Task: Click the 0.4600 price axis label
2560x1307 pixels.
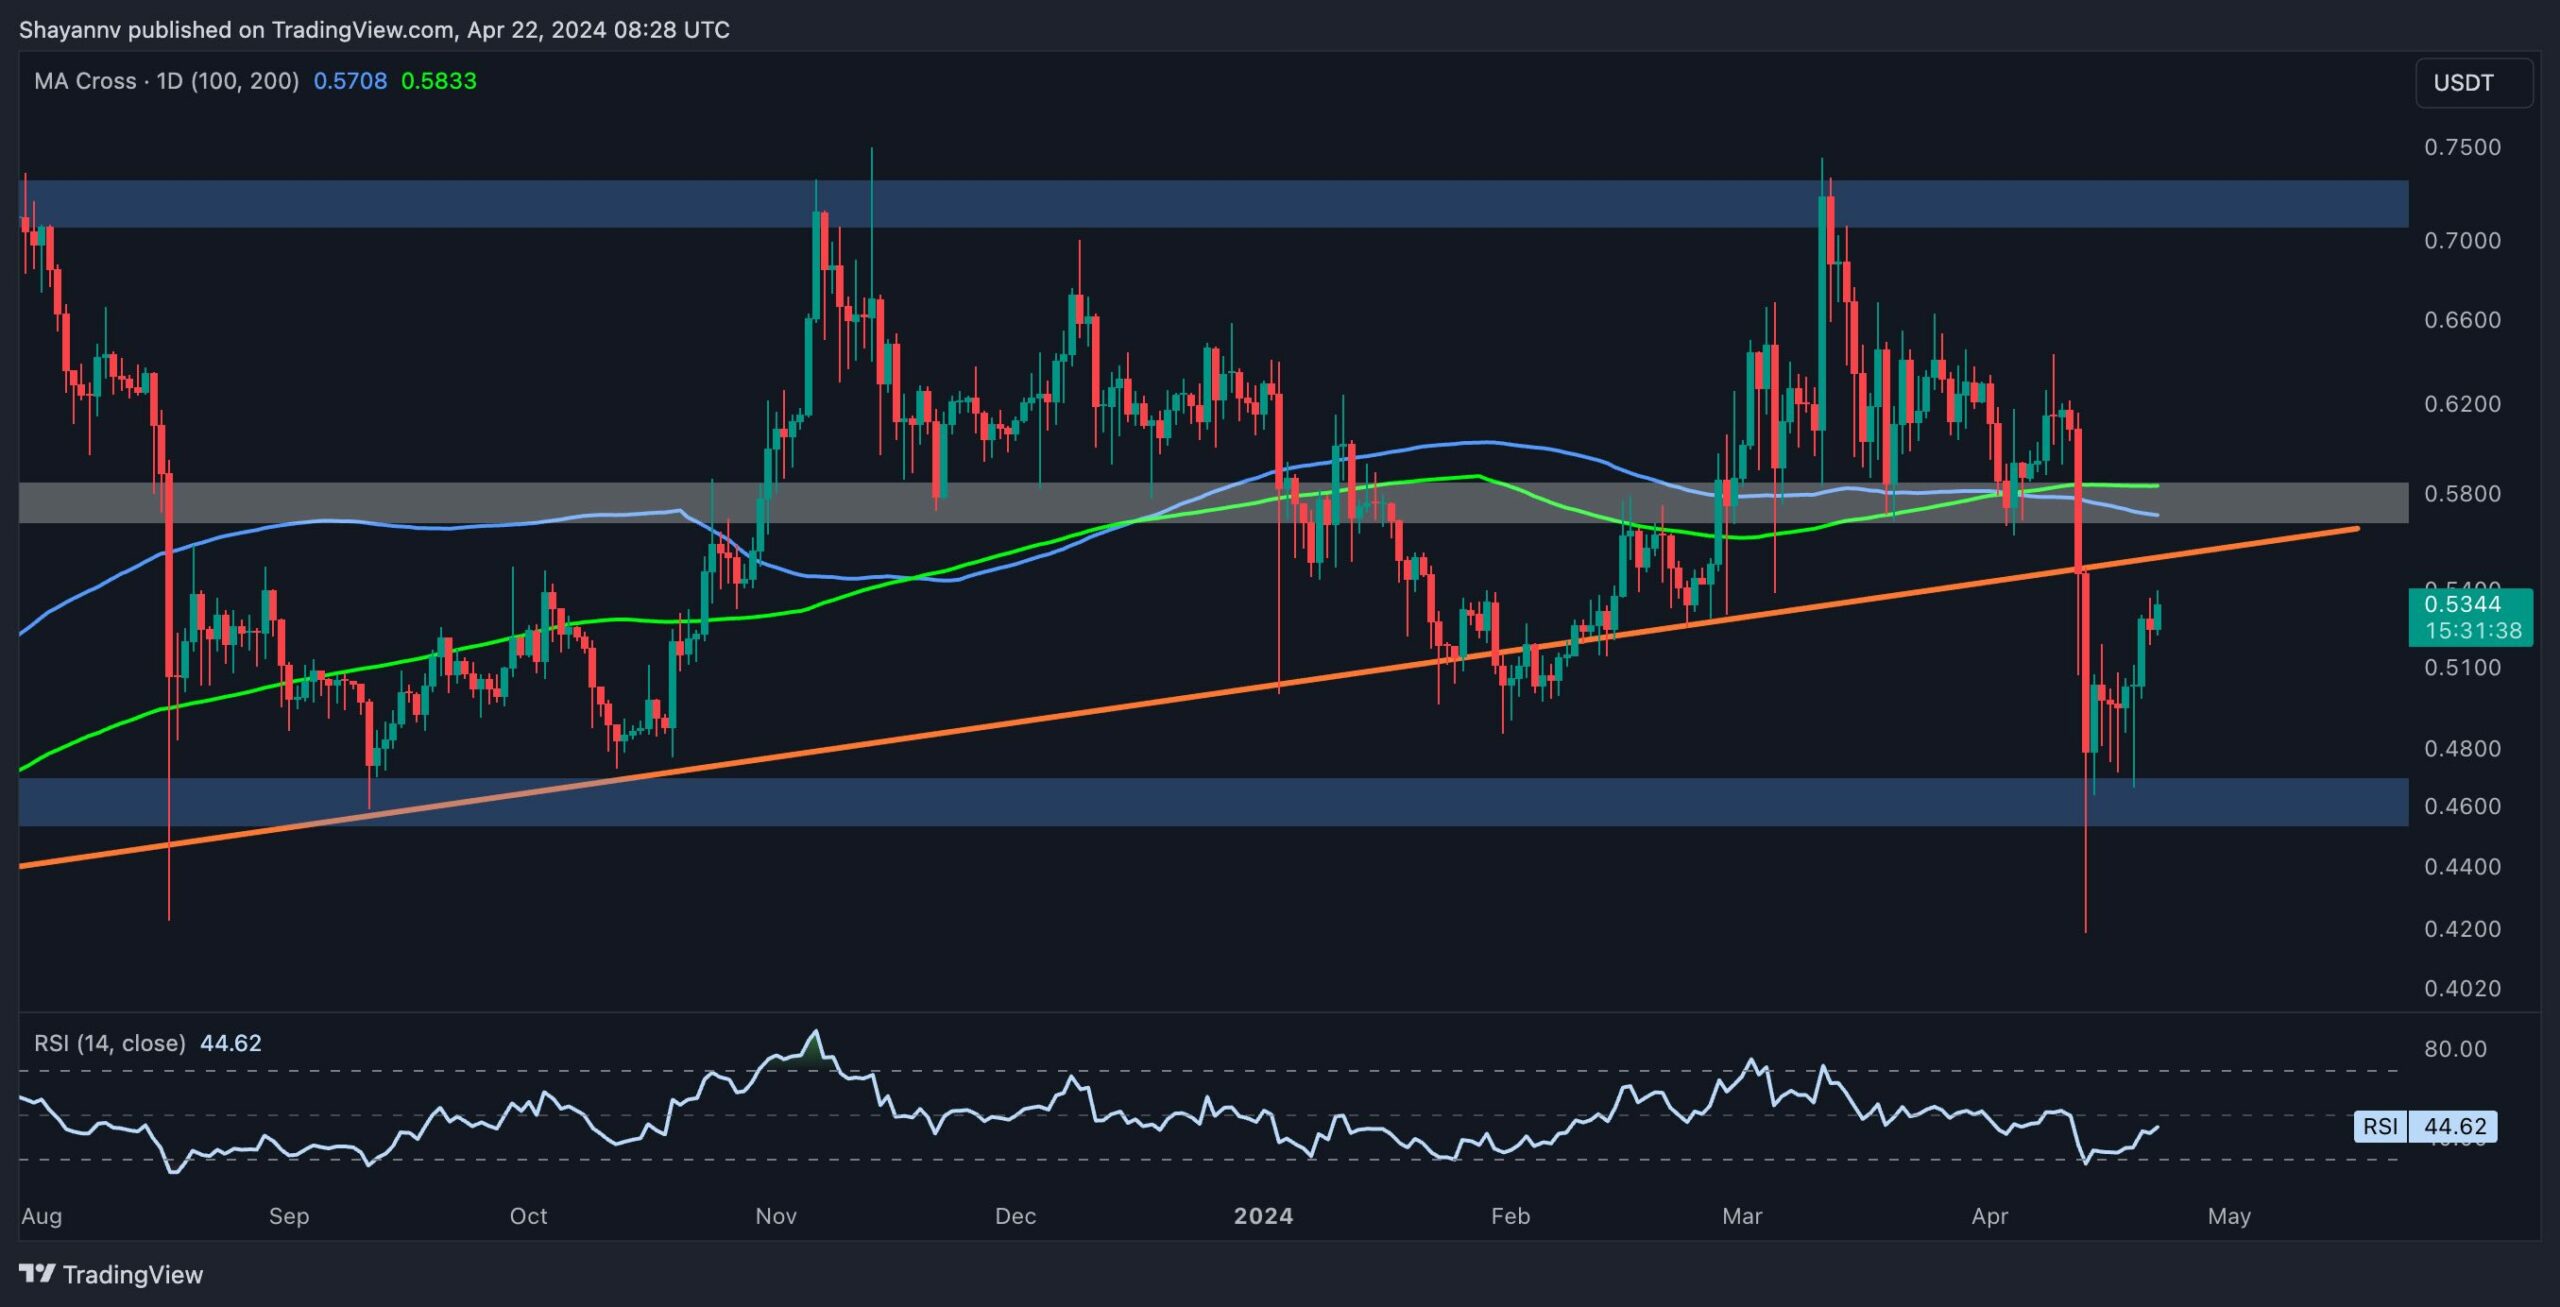Action: tap(2462, 806)
